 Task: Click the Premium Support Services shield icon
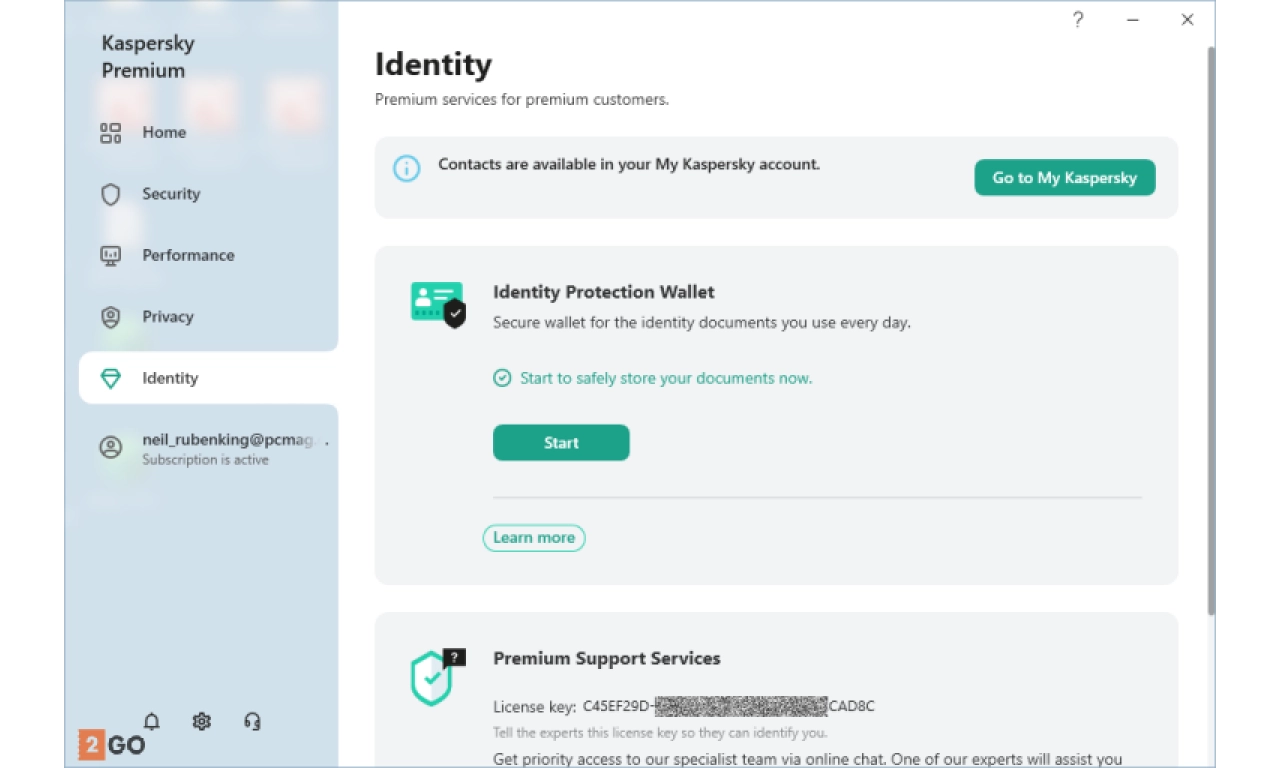(x=436, y=677)
